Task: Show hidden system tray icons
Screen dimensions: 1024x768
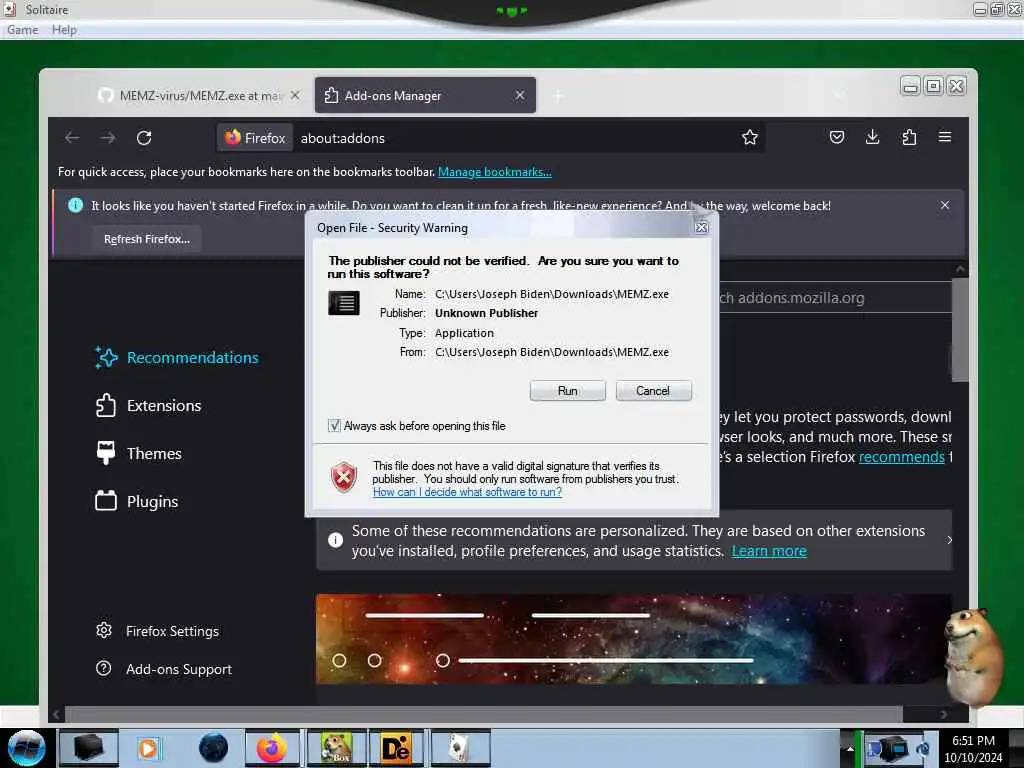Action: pos(850,748)
